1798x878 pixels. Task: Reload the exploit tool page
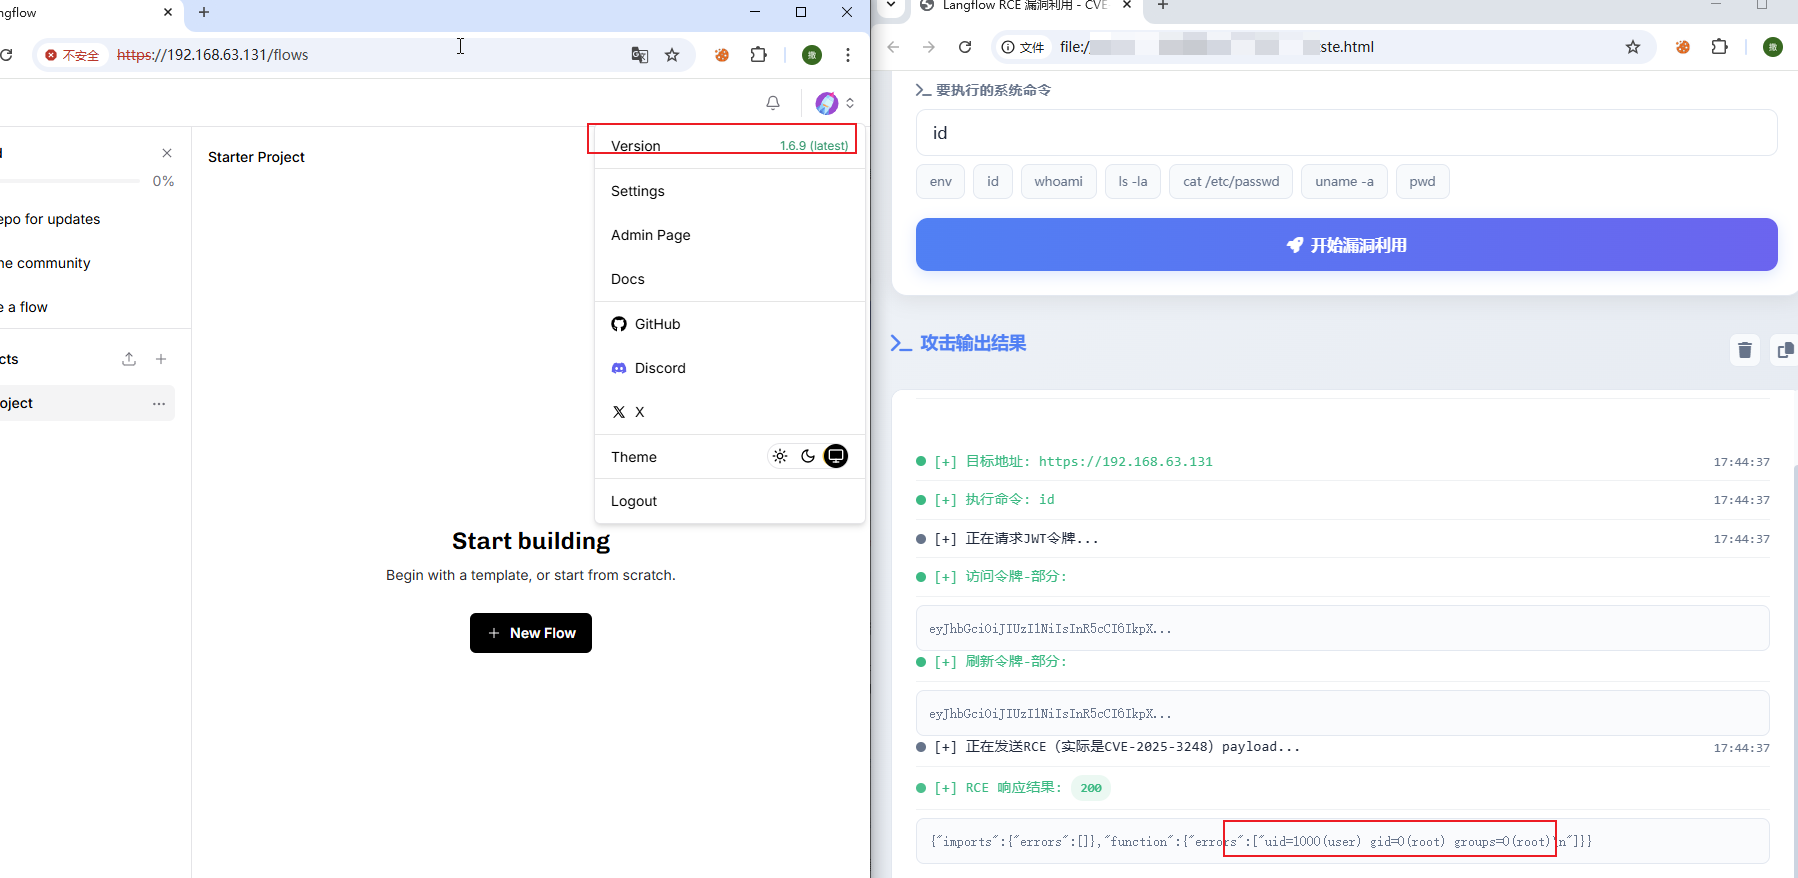[965, 47]
